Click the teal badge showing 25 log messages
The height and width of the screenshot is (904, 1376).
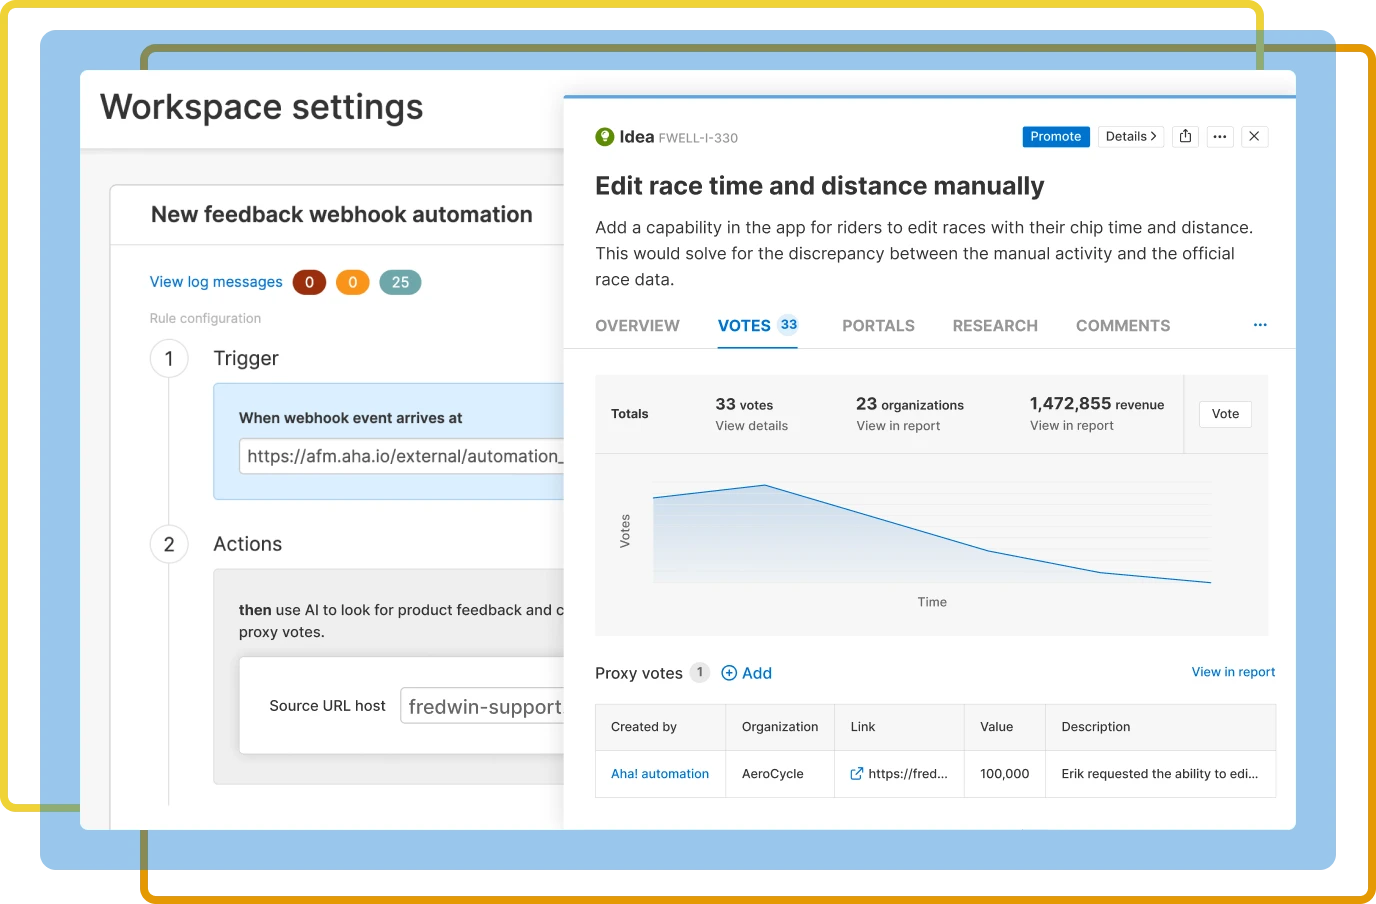399,282
